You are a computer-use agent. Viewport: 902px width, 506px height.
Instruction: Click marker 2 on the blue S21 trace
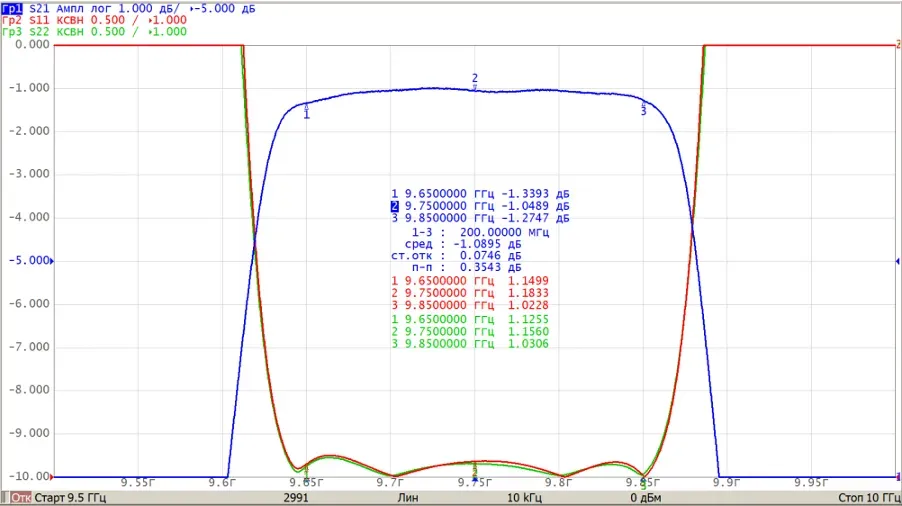click(x=475, y=82)
